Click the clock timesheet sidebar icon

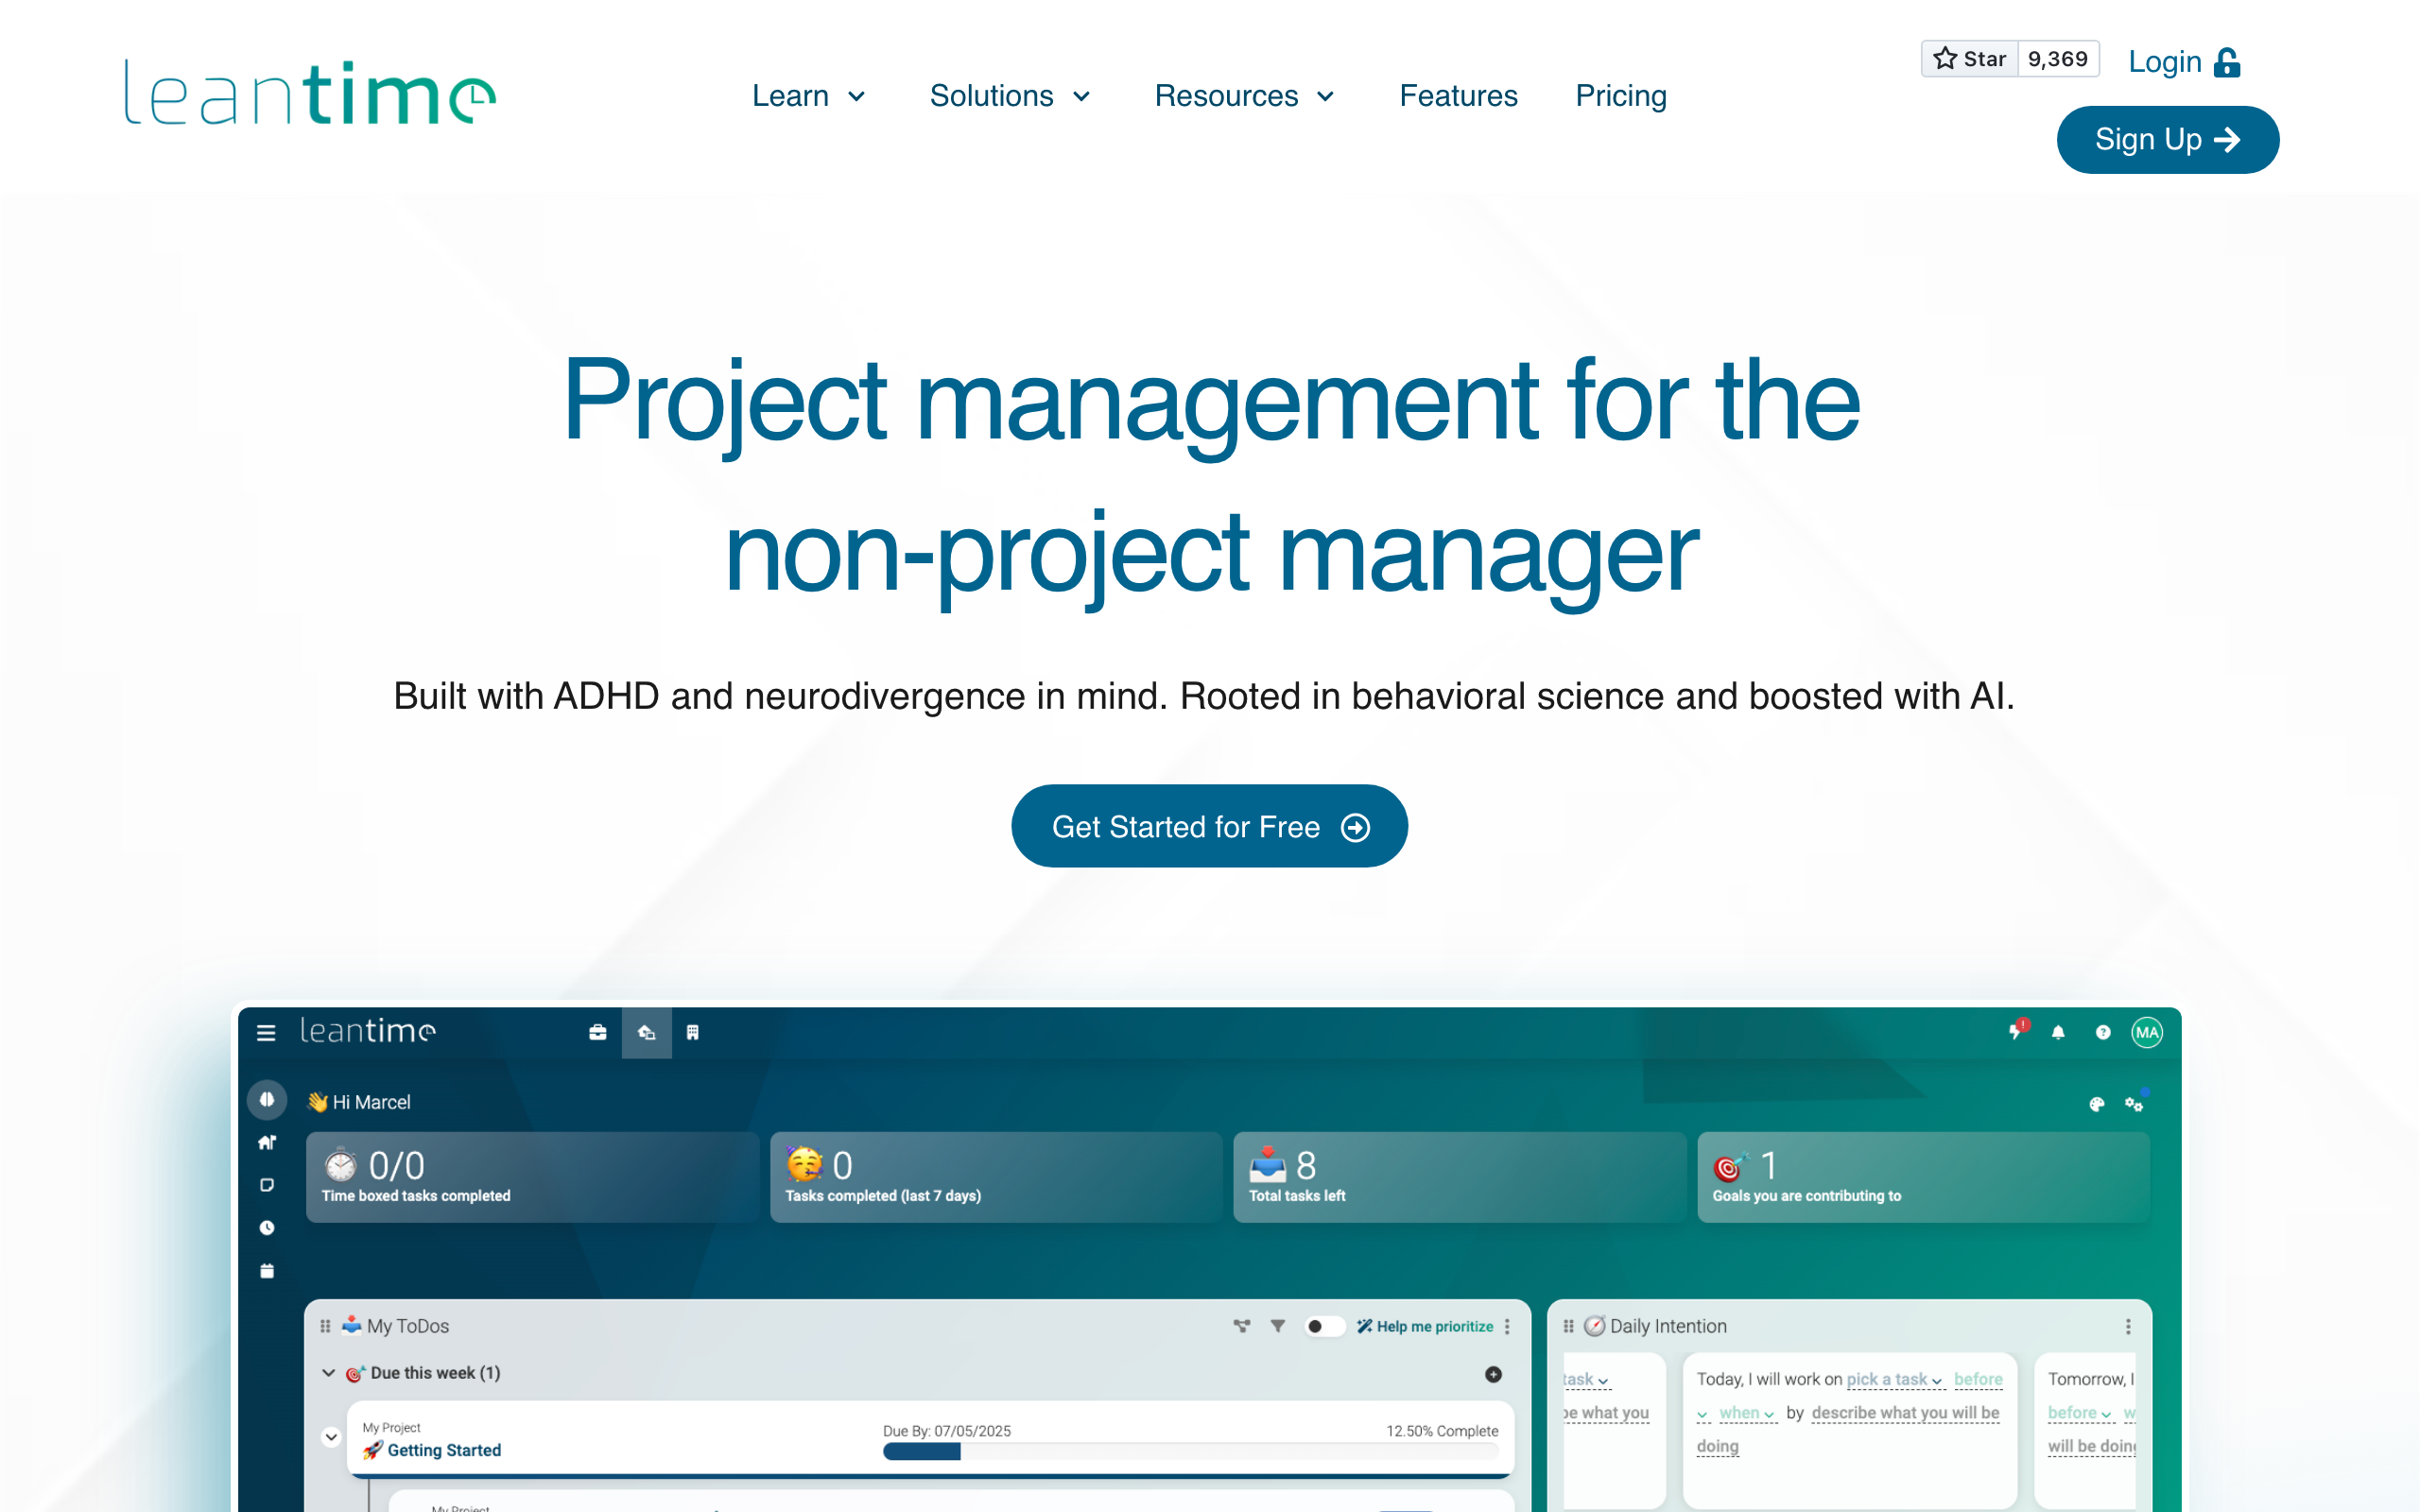[267, 1228]
